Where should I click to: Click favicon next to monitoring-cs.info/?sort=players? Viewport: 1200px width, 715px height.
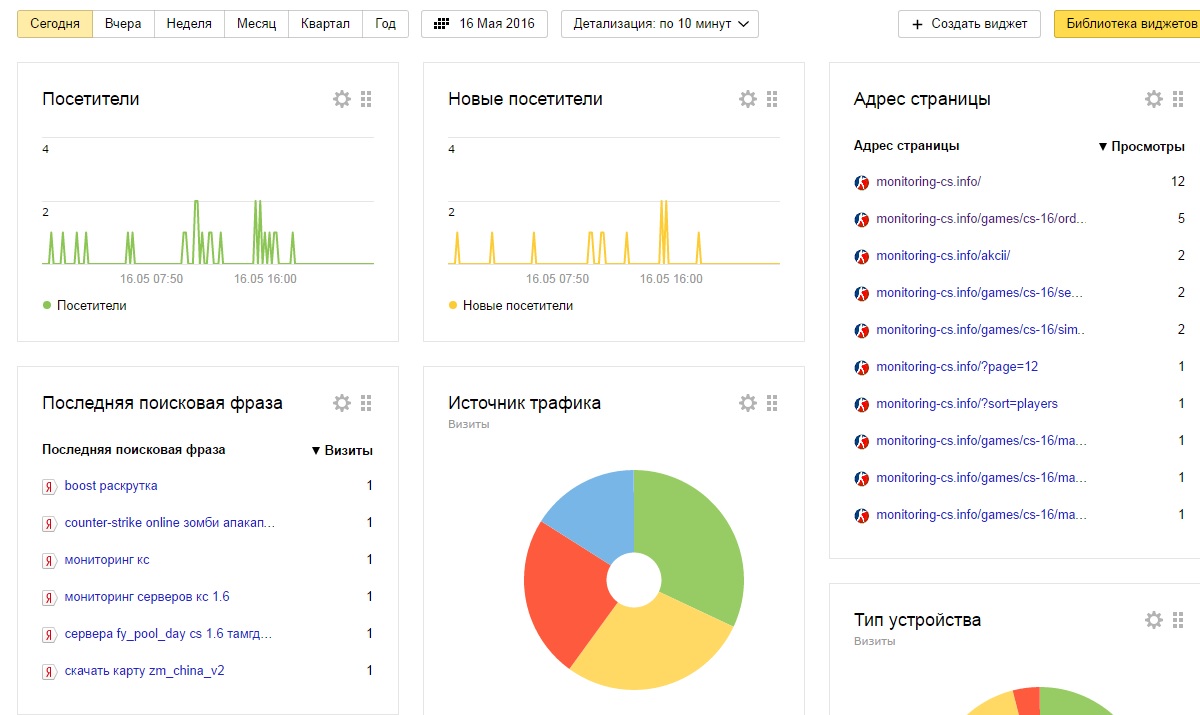click(862, 405)
